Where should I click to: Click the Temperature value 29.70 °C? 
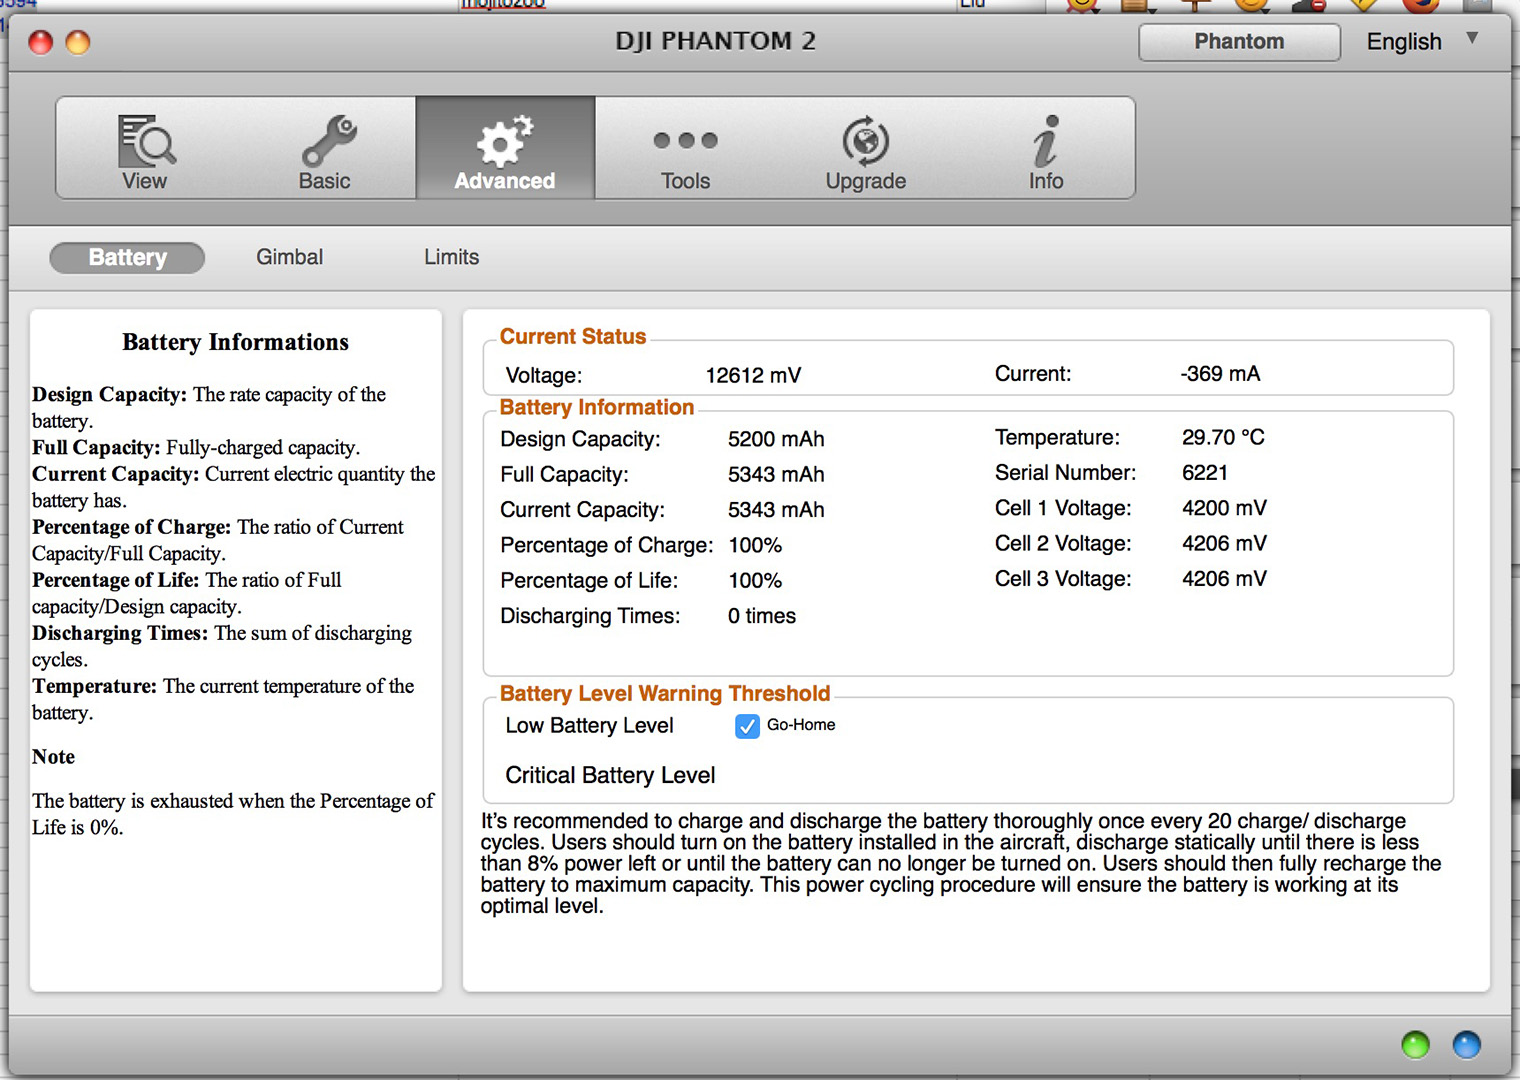point(1223,437)
